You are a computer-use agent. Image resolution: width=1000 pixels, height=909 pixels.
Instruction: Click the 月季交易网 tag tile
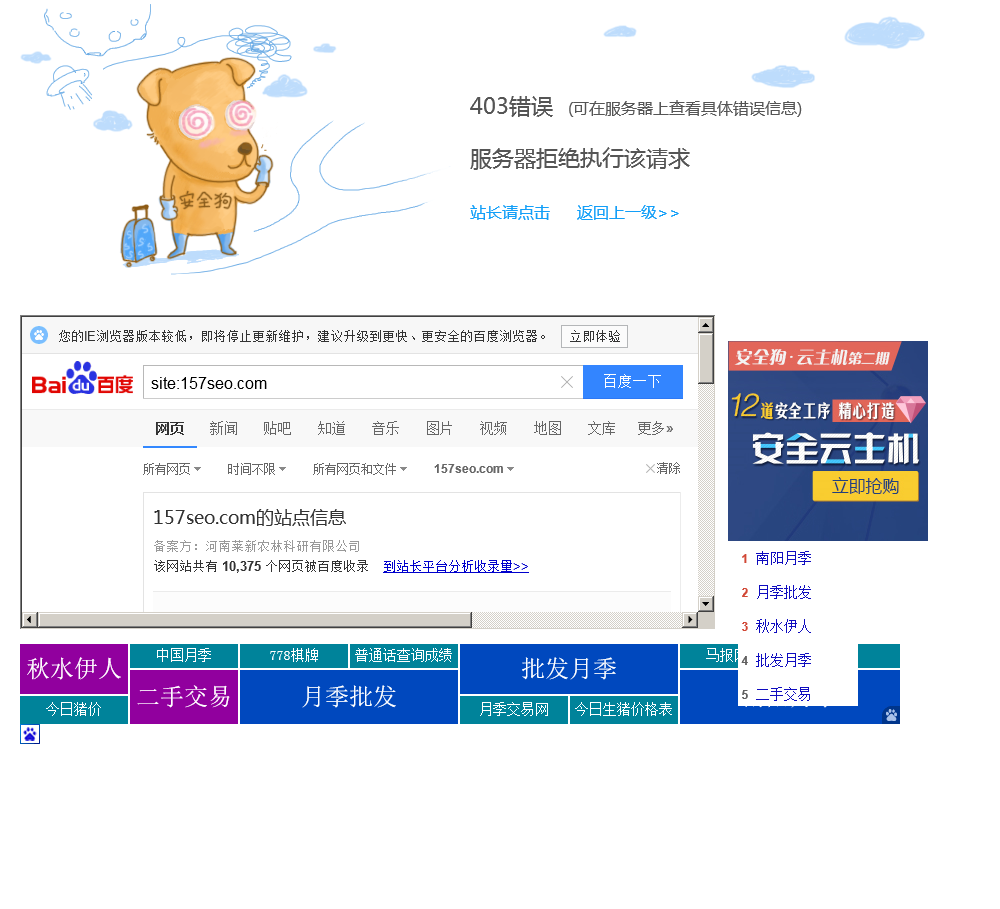(514, 710)
